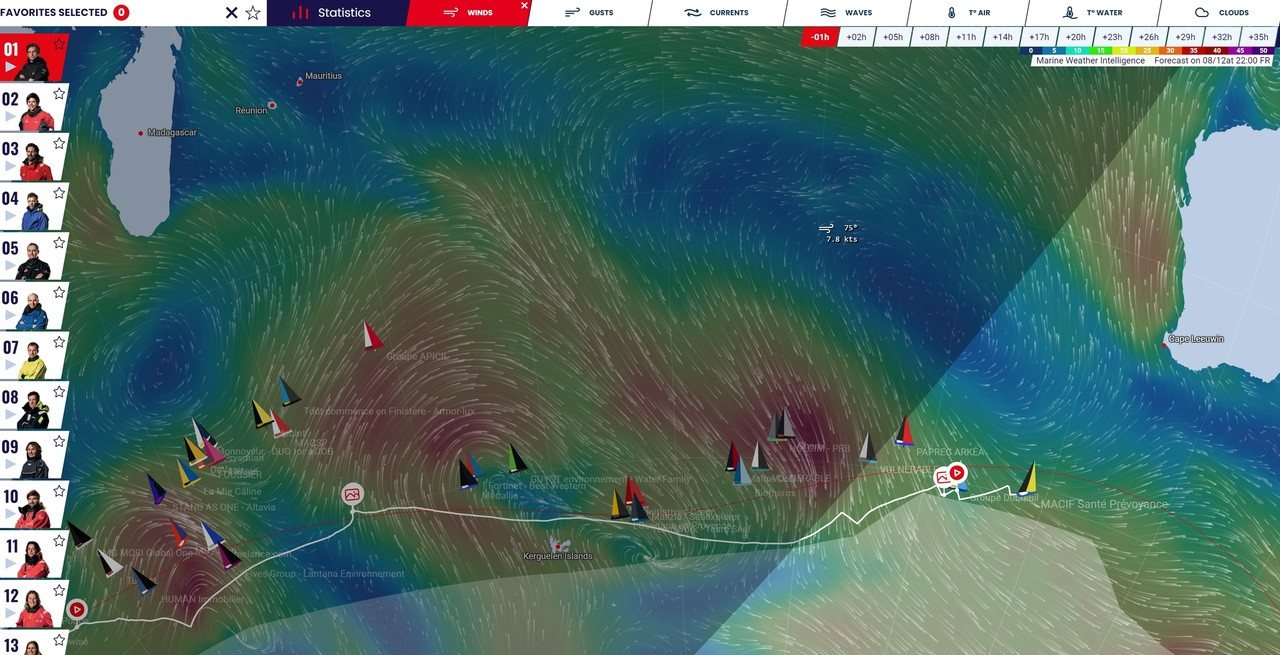Favorite skipper 01 with its star
1280x655 pixels.
point(59,44)
